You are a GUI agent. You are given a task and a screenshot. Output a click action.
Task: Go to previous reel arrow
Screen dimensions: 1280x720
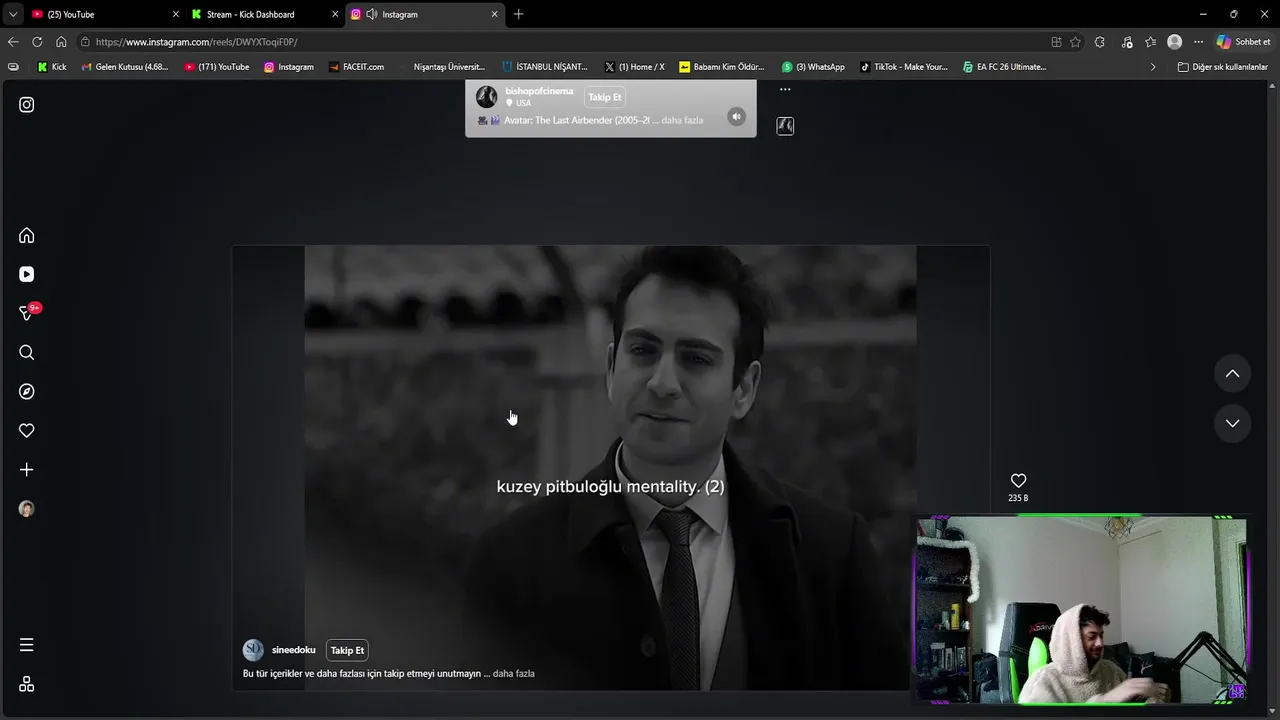(1232, 373)
